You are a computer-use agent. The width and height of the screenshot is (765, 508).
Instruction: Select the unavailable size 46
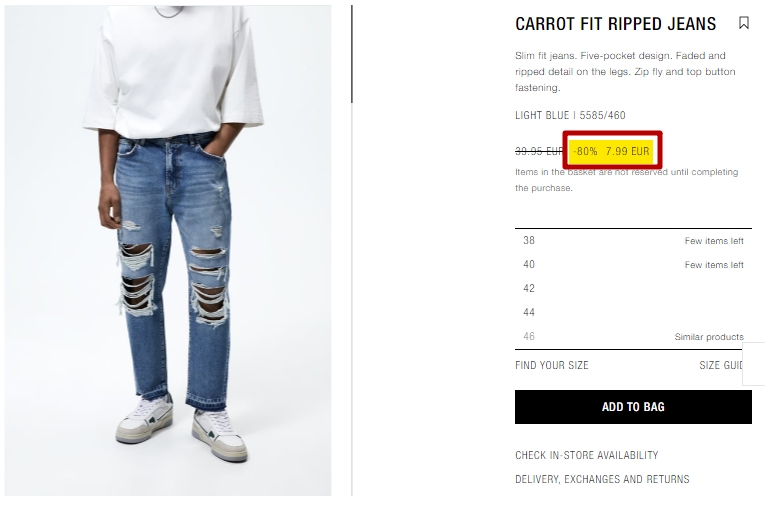tap(529, 336)
